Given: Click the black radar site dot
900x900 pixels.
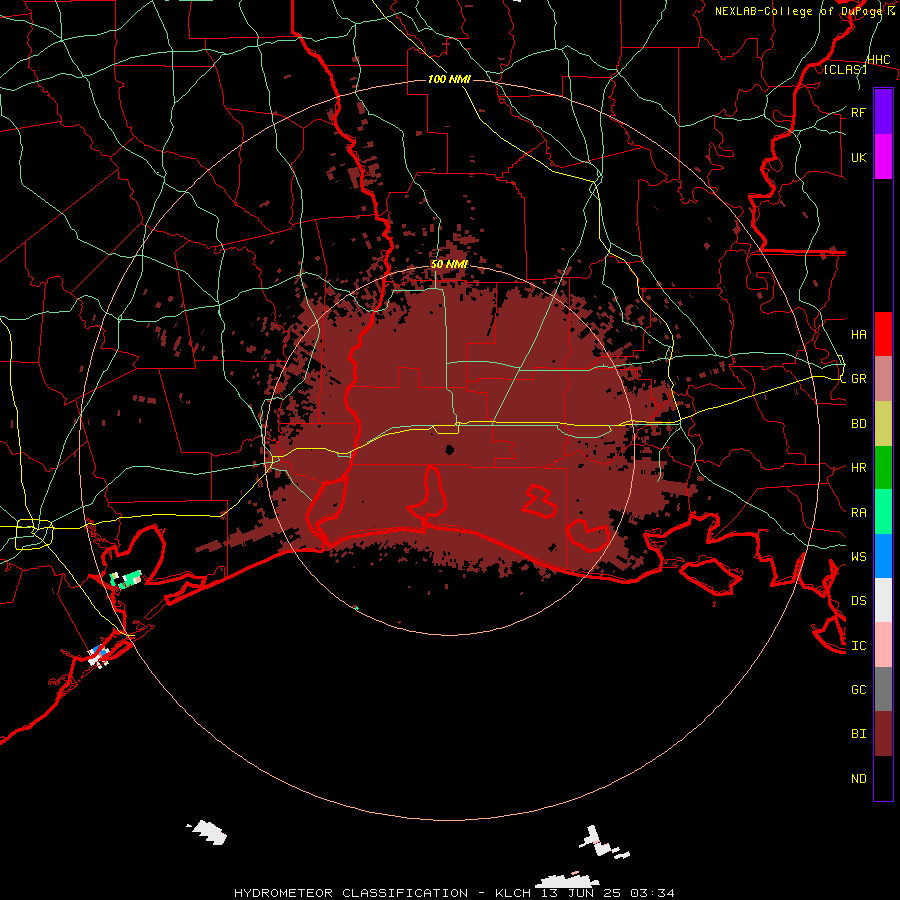Looking at the screenshot, I should pyautogui.click(x=449, y=449).
